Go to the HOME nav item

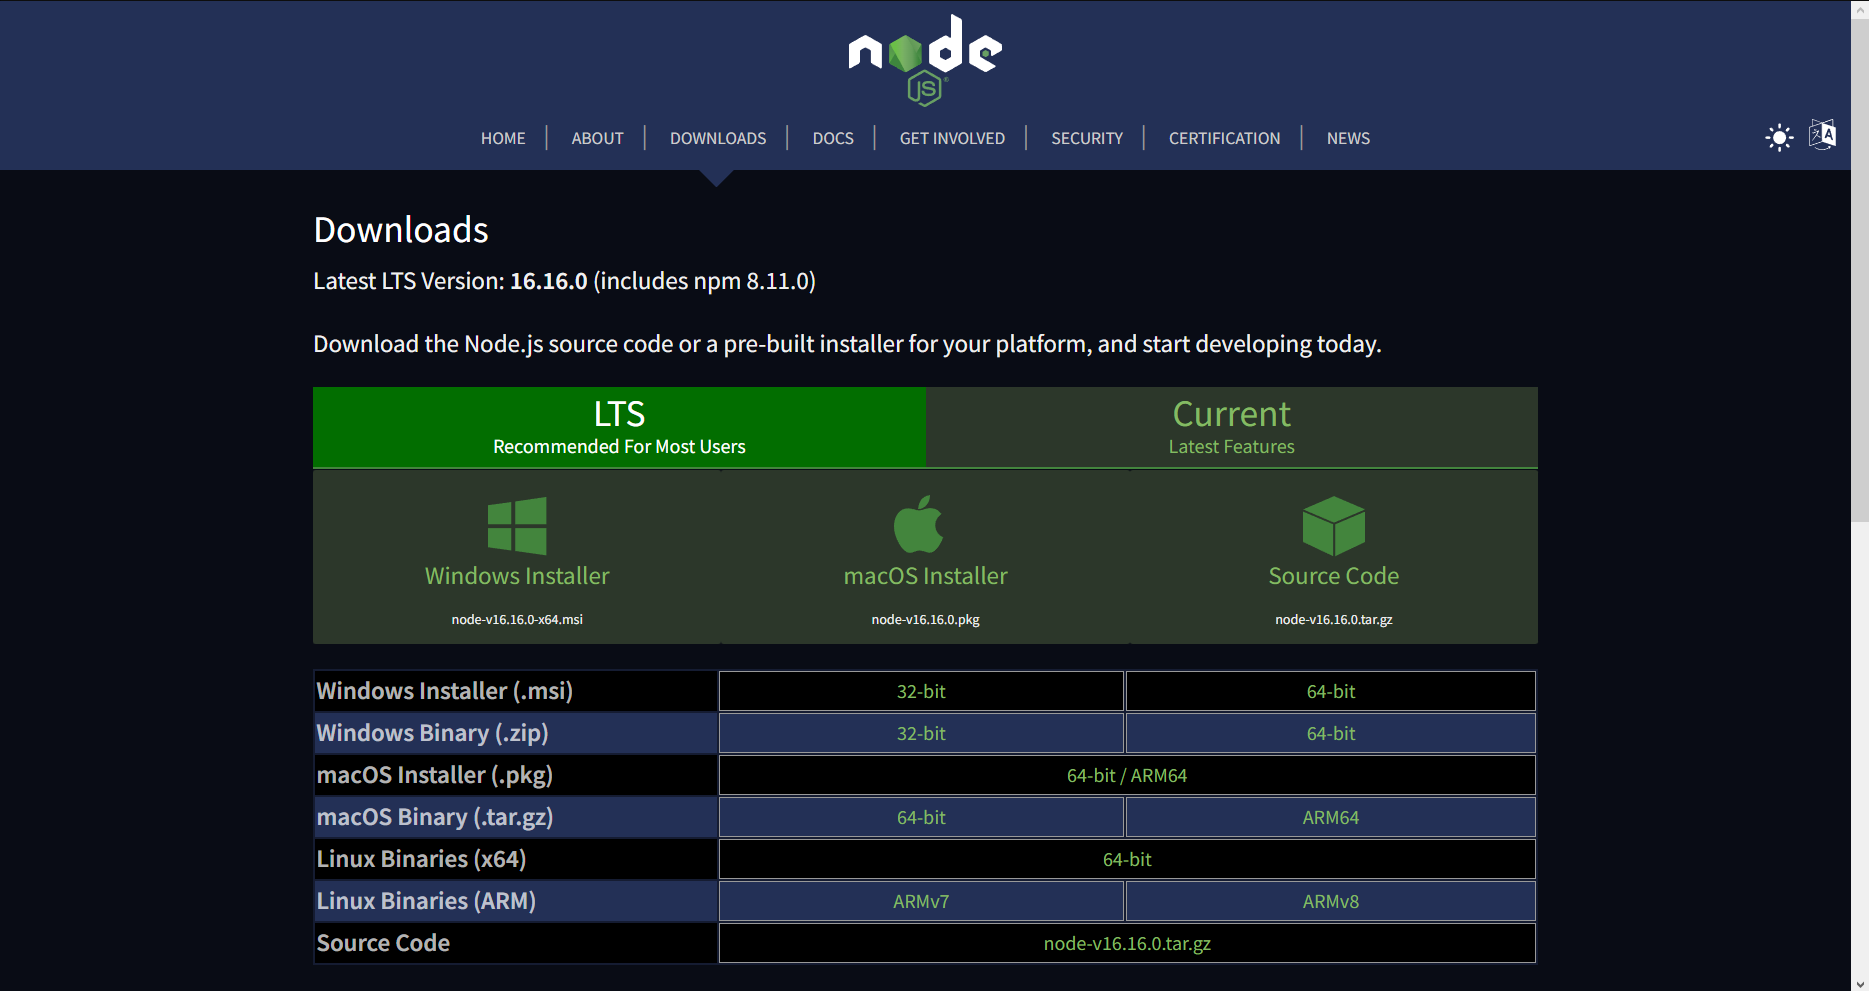(503, 138)
